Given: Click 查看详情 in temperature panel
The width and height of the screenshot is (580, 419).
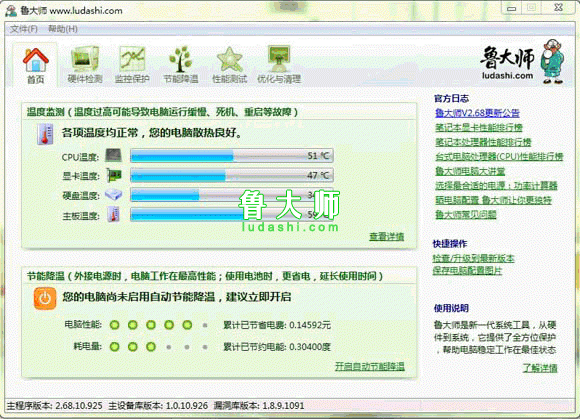Looking at the screenshot, I should click(387, 237).
